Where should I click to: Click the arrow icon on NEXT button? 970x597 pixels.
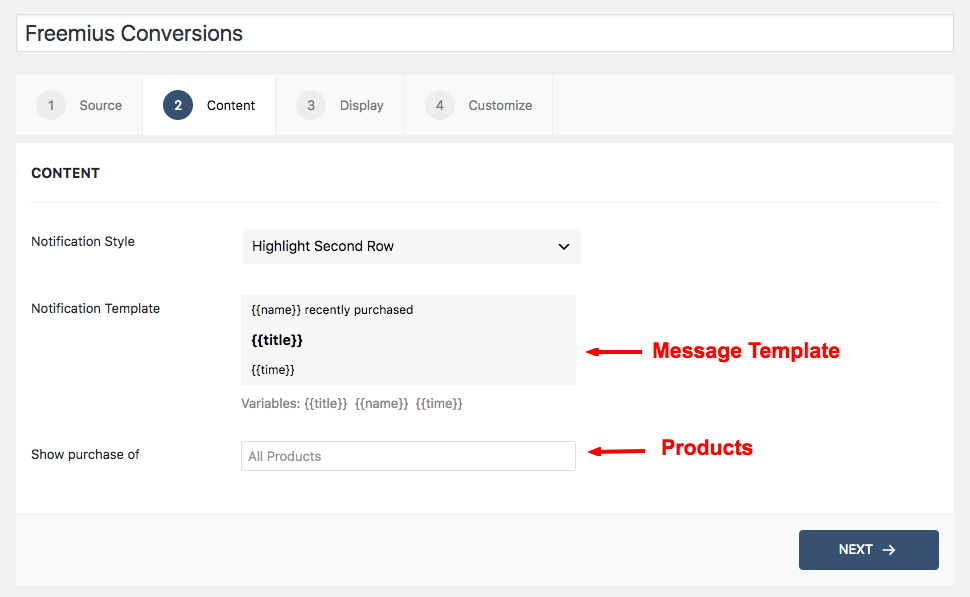click(889, 550)
